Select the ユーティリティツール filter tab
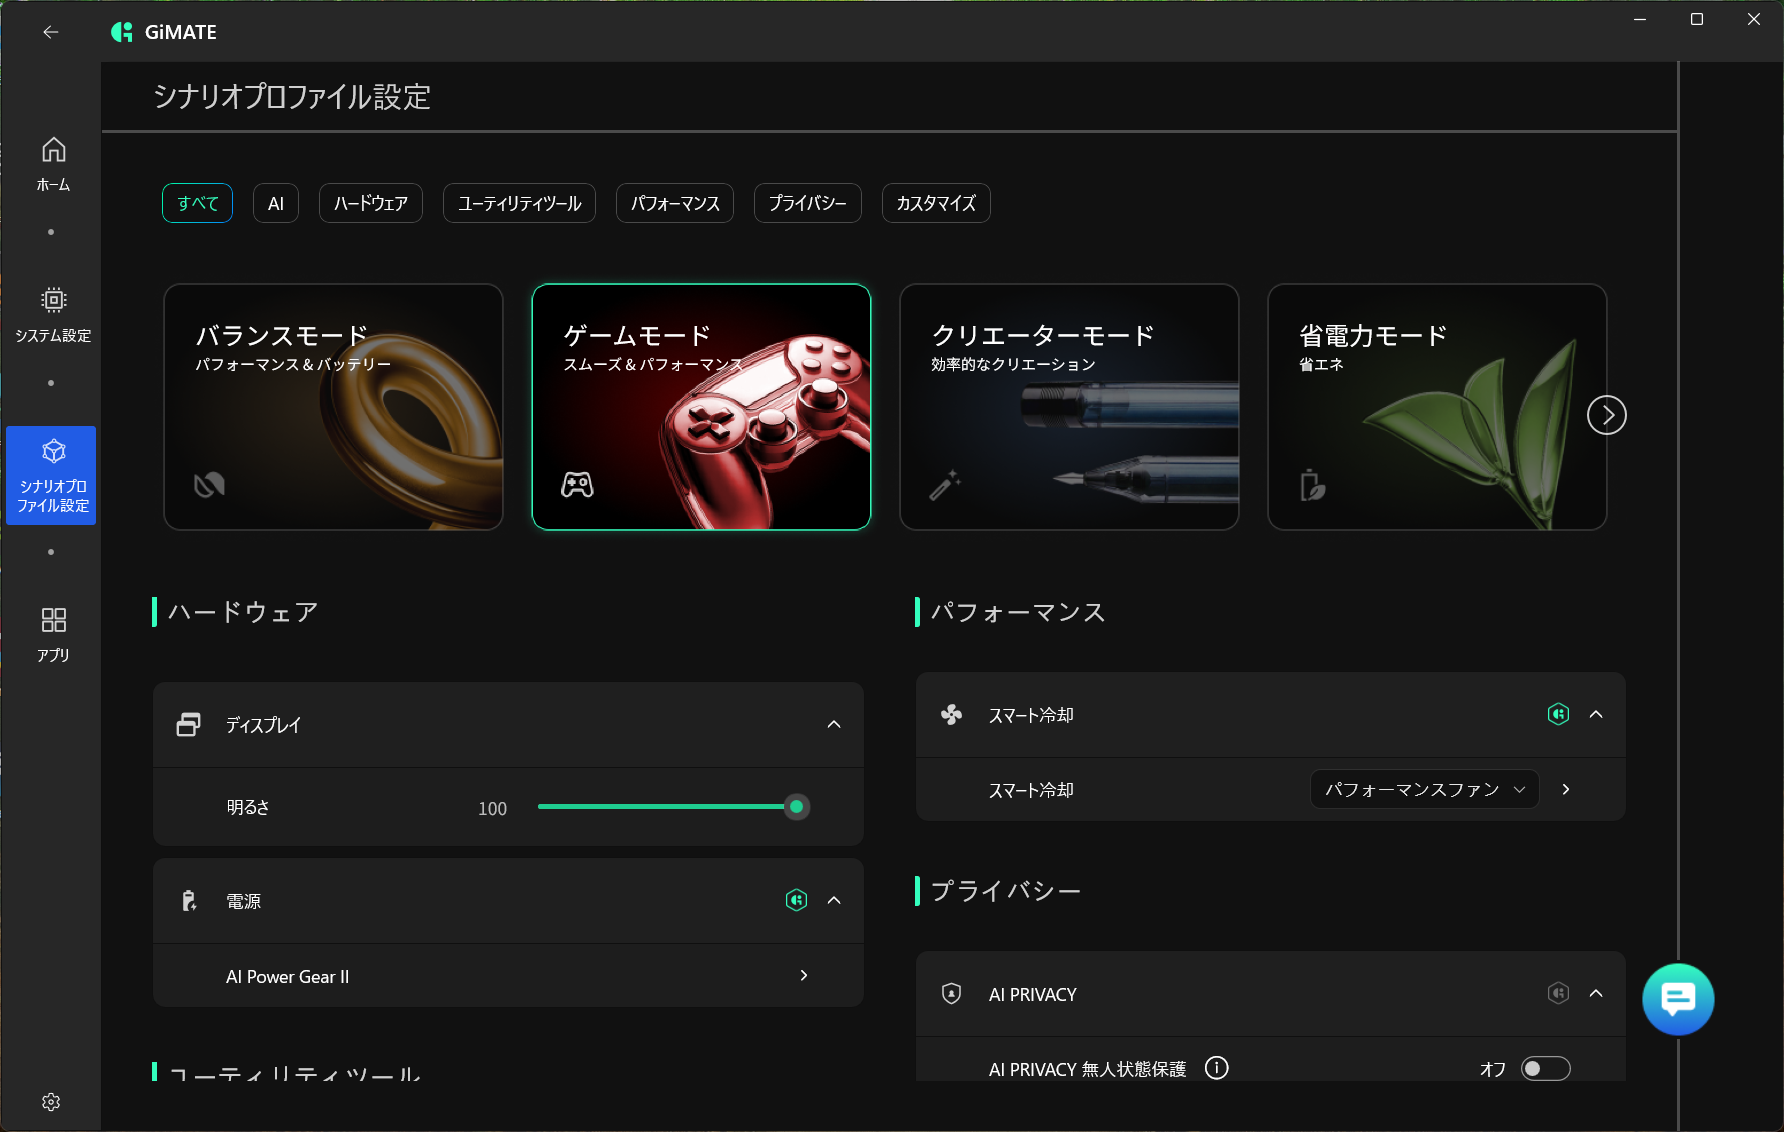 (x=519, y=203)
